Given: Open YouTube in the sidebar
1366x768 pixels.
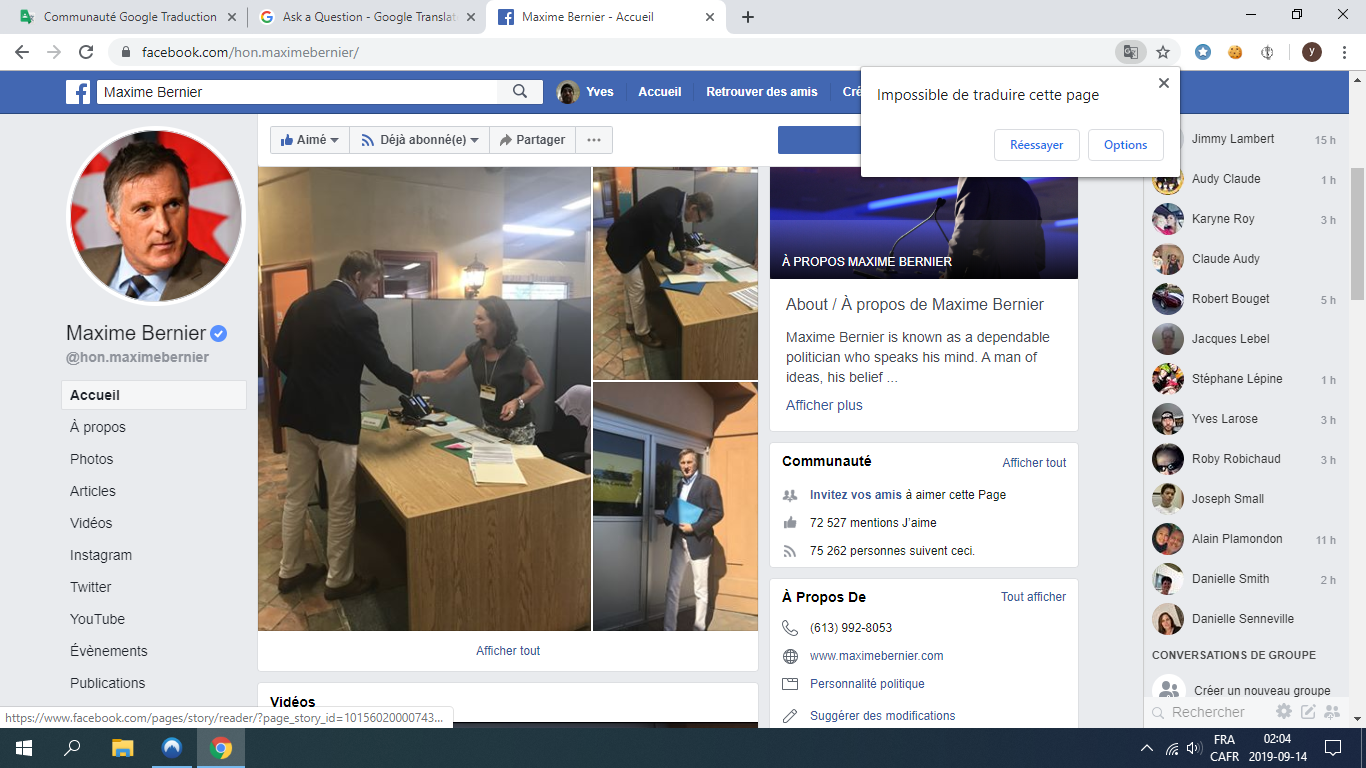Looking at the screenshot, I should click(98, 619).
